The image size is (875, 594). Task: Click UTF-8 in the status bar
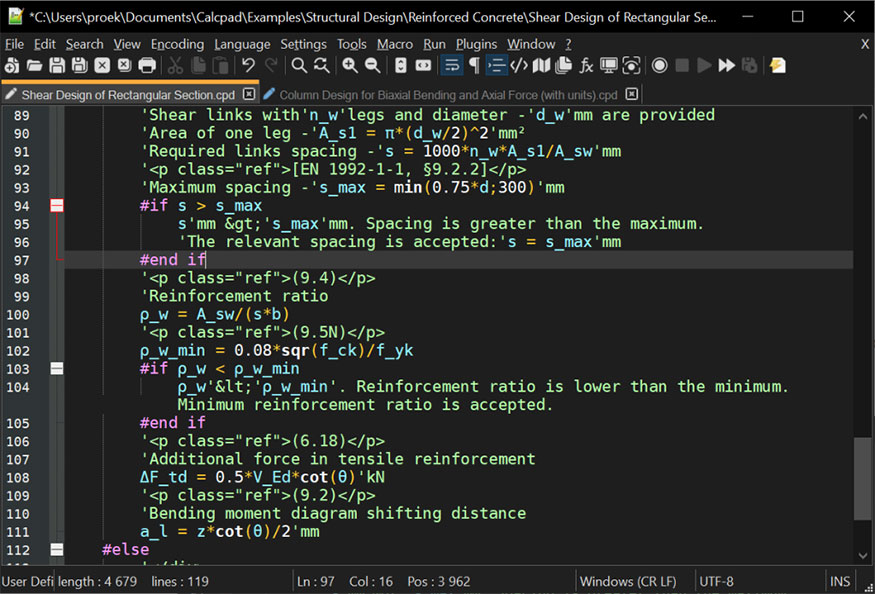pos(717,581)
